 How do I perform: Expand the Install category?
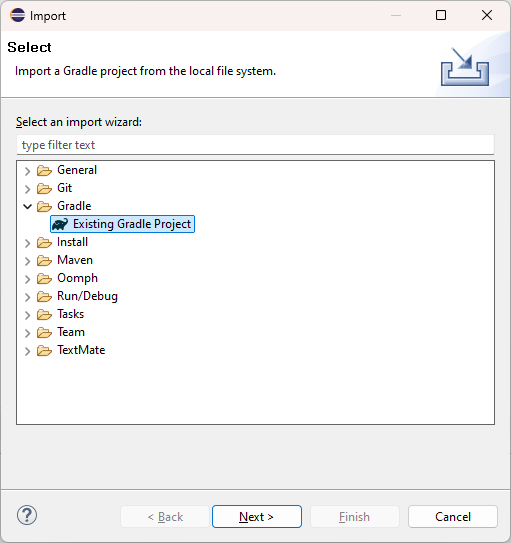(x=28, y=243)
